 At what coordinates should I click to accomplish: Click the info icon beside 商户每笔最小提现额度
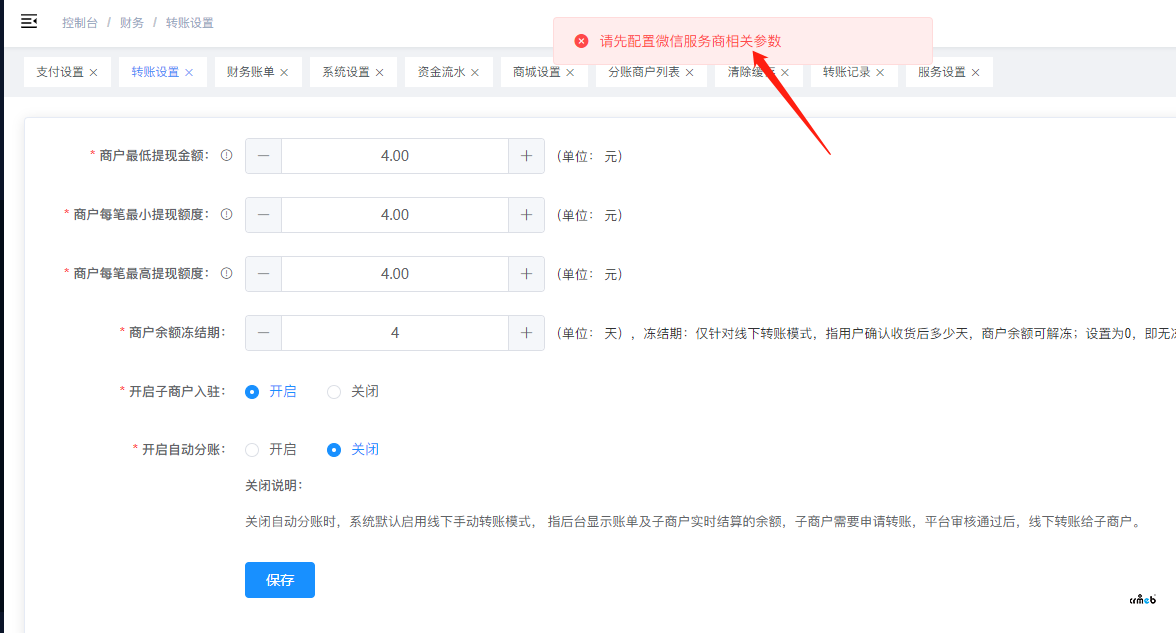coord(226,215)
